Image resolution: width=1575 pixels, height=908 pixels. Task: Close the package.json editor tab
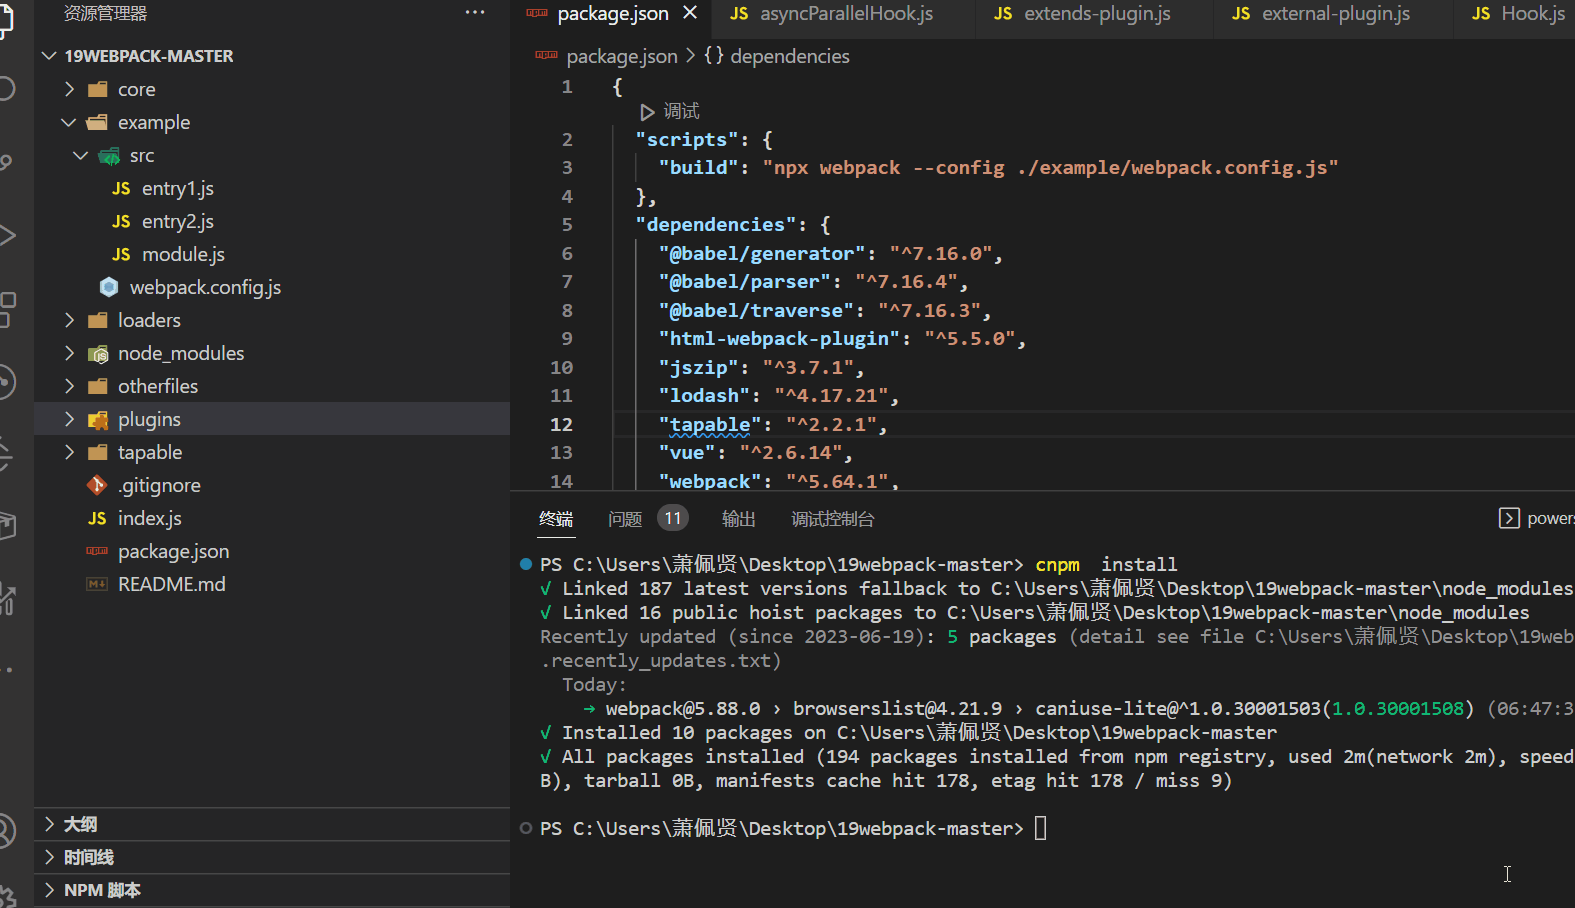pyautogui.click(x=690, y=13)
